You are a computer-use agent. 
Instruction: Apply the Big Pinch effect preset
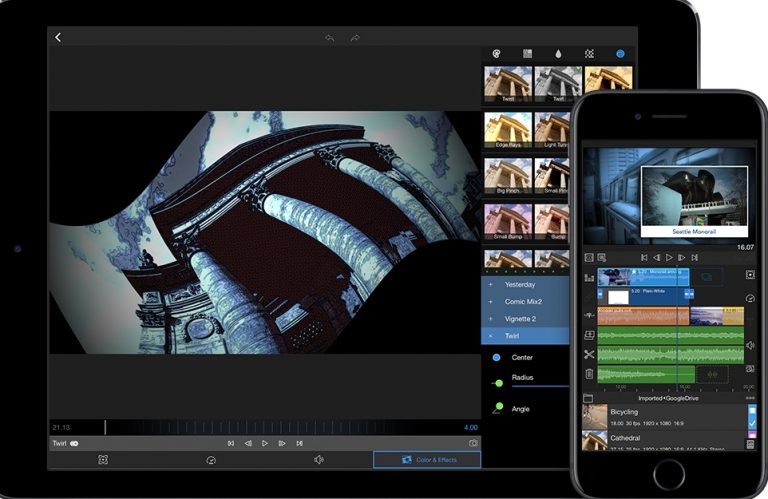(x=508, y=176)
